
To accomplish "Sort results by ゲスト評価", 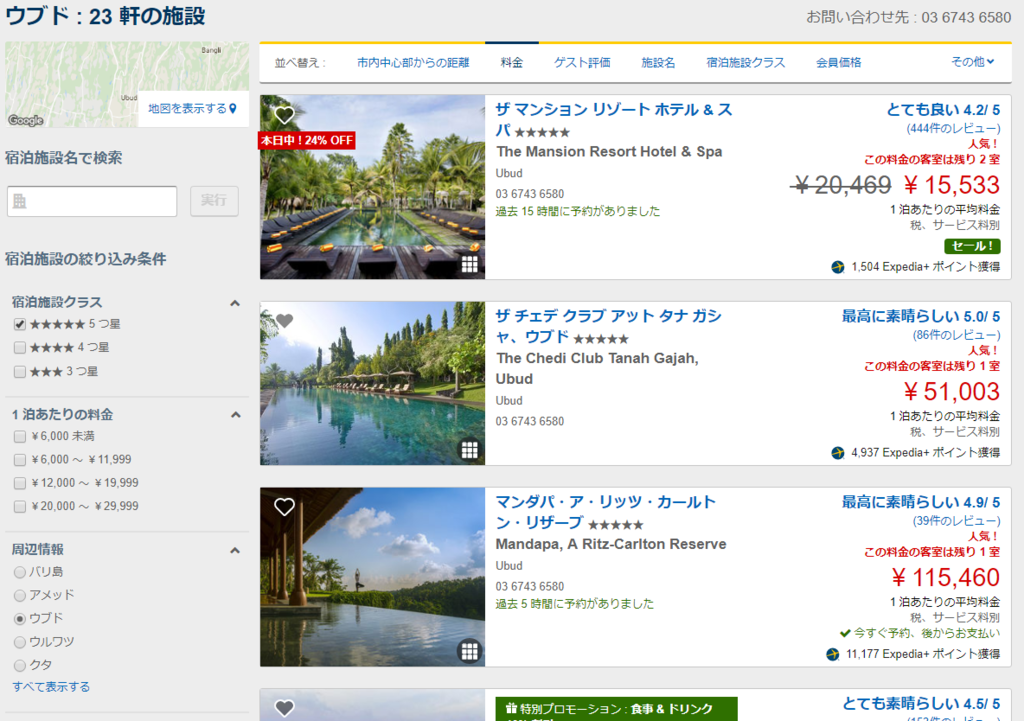I will 582,63.
